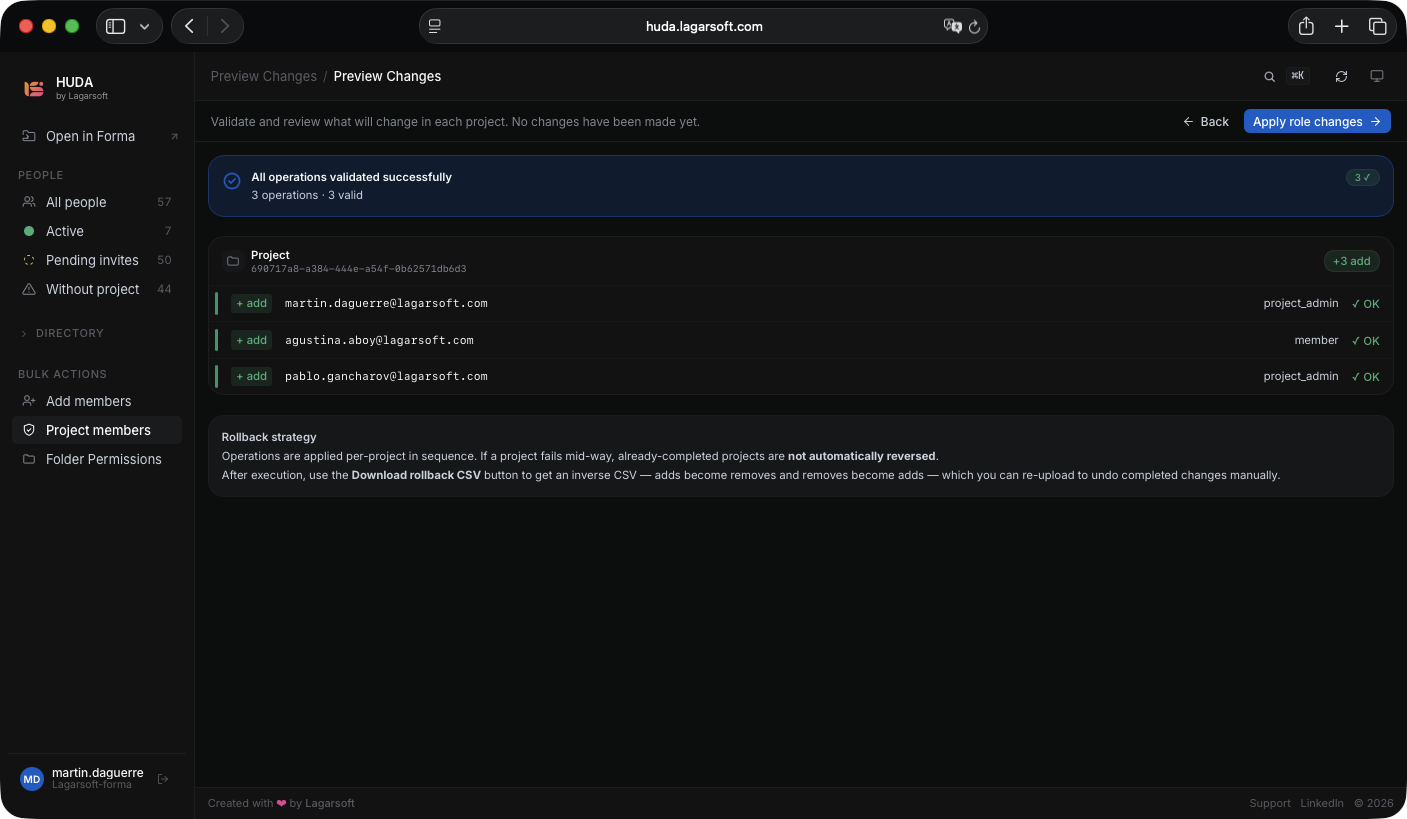Toggle the monitor display icon
1407x819 pixels.
pyautogui.click(x=1377, y=76)
